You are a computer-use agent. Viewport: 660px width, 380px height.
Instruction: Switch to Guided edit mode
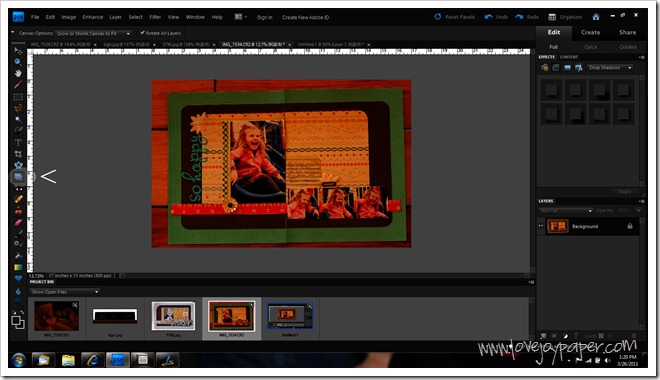628,47
